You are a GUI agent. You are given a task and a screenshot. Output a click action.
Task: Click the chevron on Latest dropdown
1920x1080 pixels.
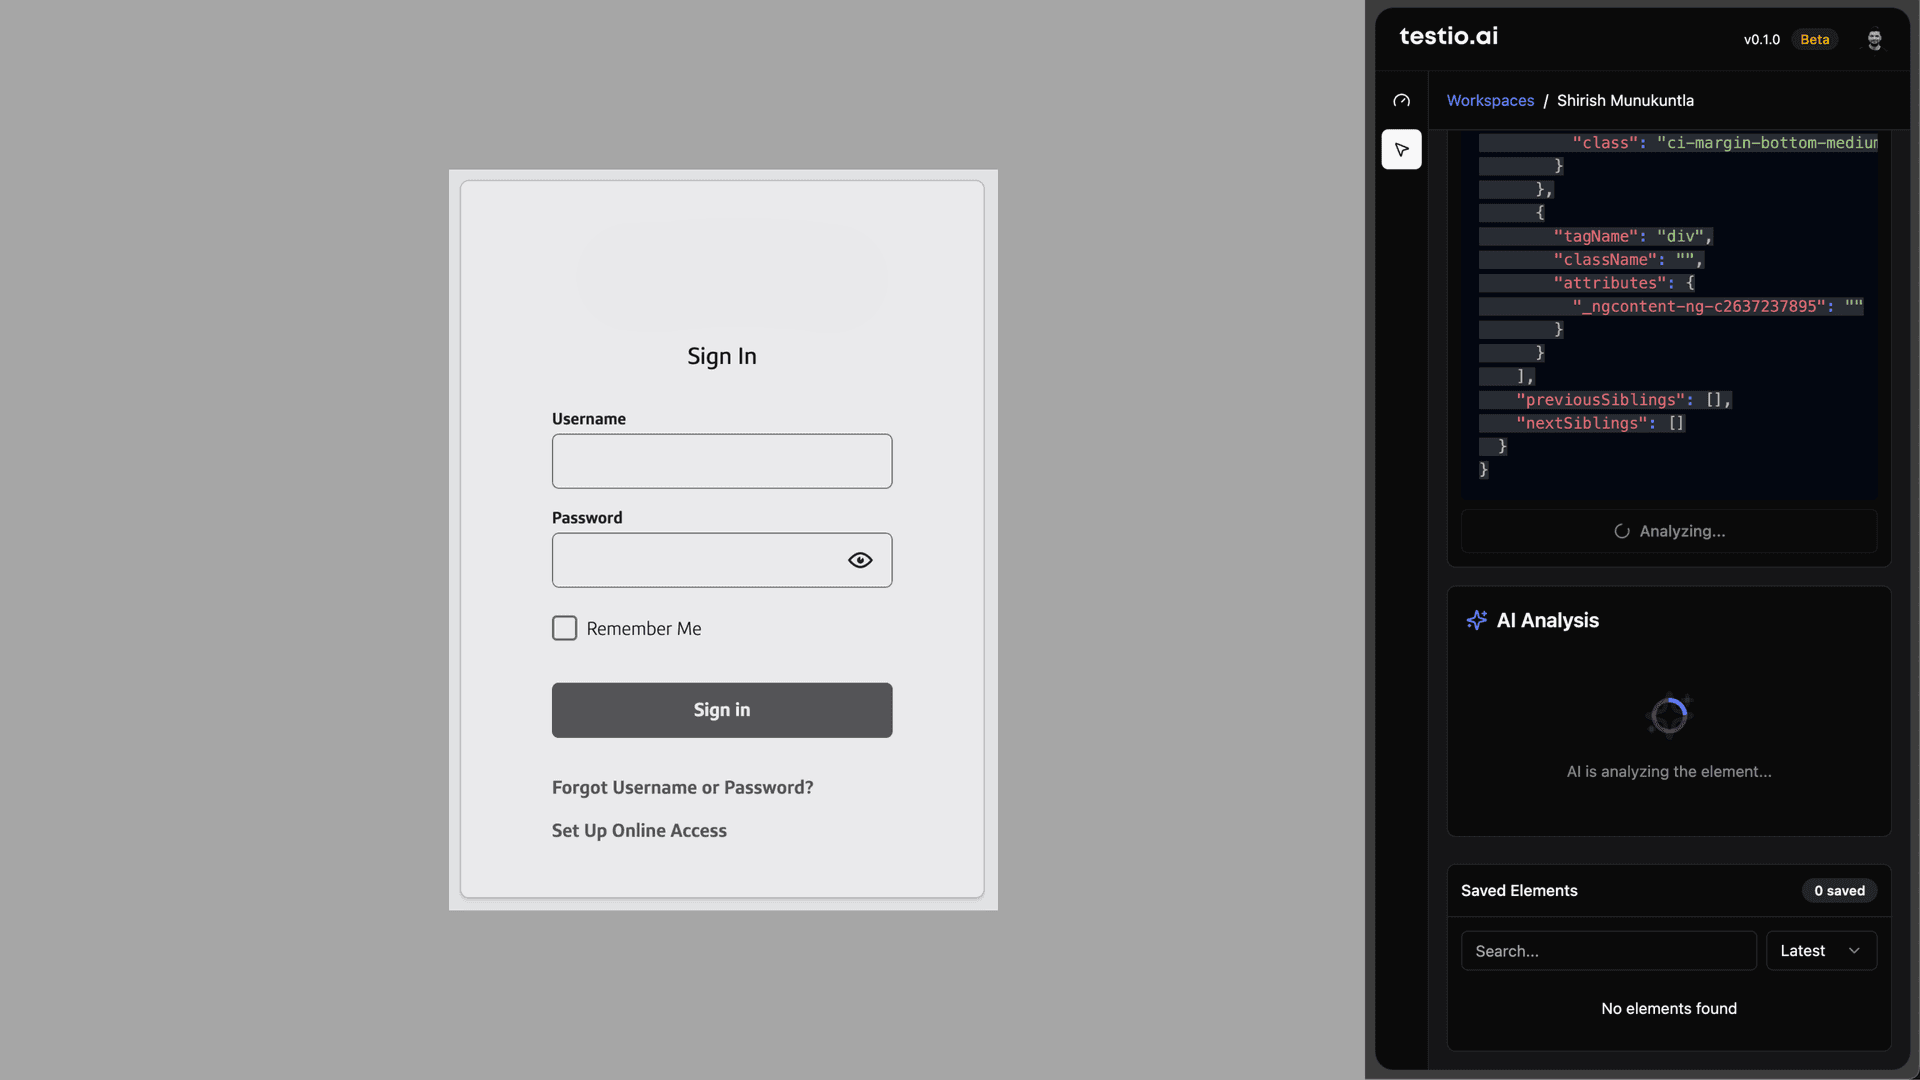pos(1854,951)
